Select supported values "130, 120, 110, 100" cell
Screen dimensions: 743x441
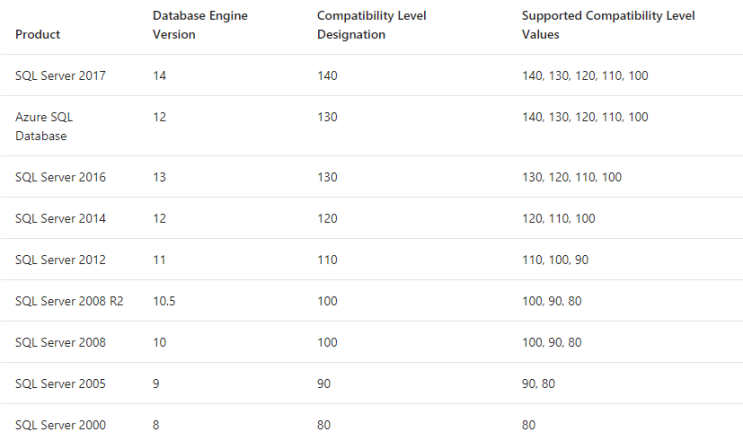[571, 177]
